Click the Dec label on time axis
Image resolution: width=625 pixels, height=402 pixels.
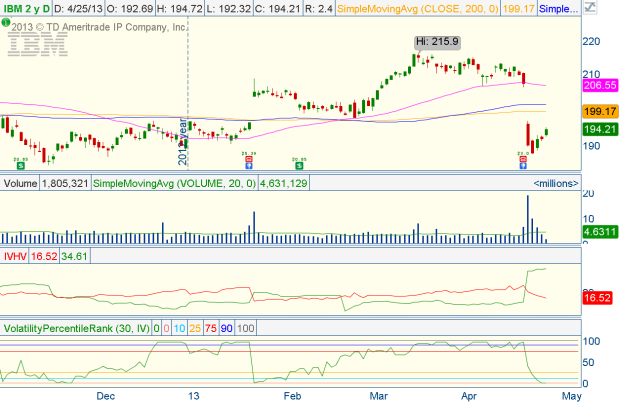click(106, 396)
